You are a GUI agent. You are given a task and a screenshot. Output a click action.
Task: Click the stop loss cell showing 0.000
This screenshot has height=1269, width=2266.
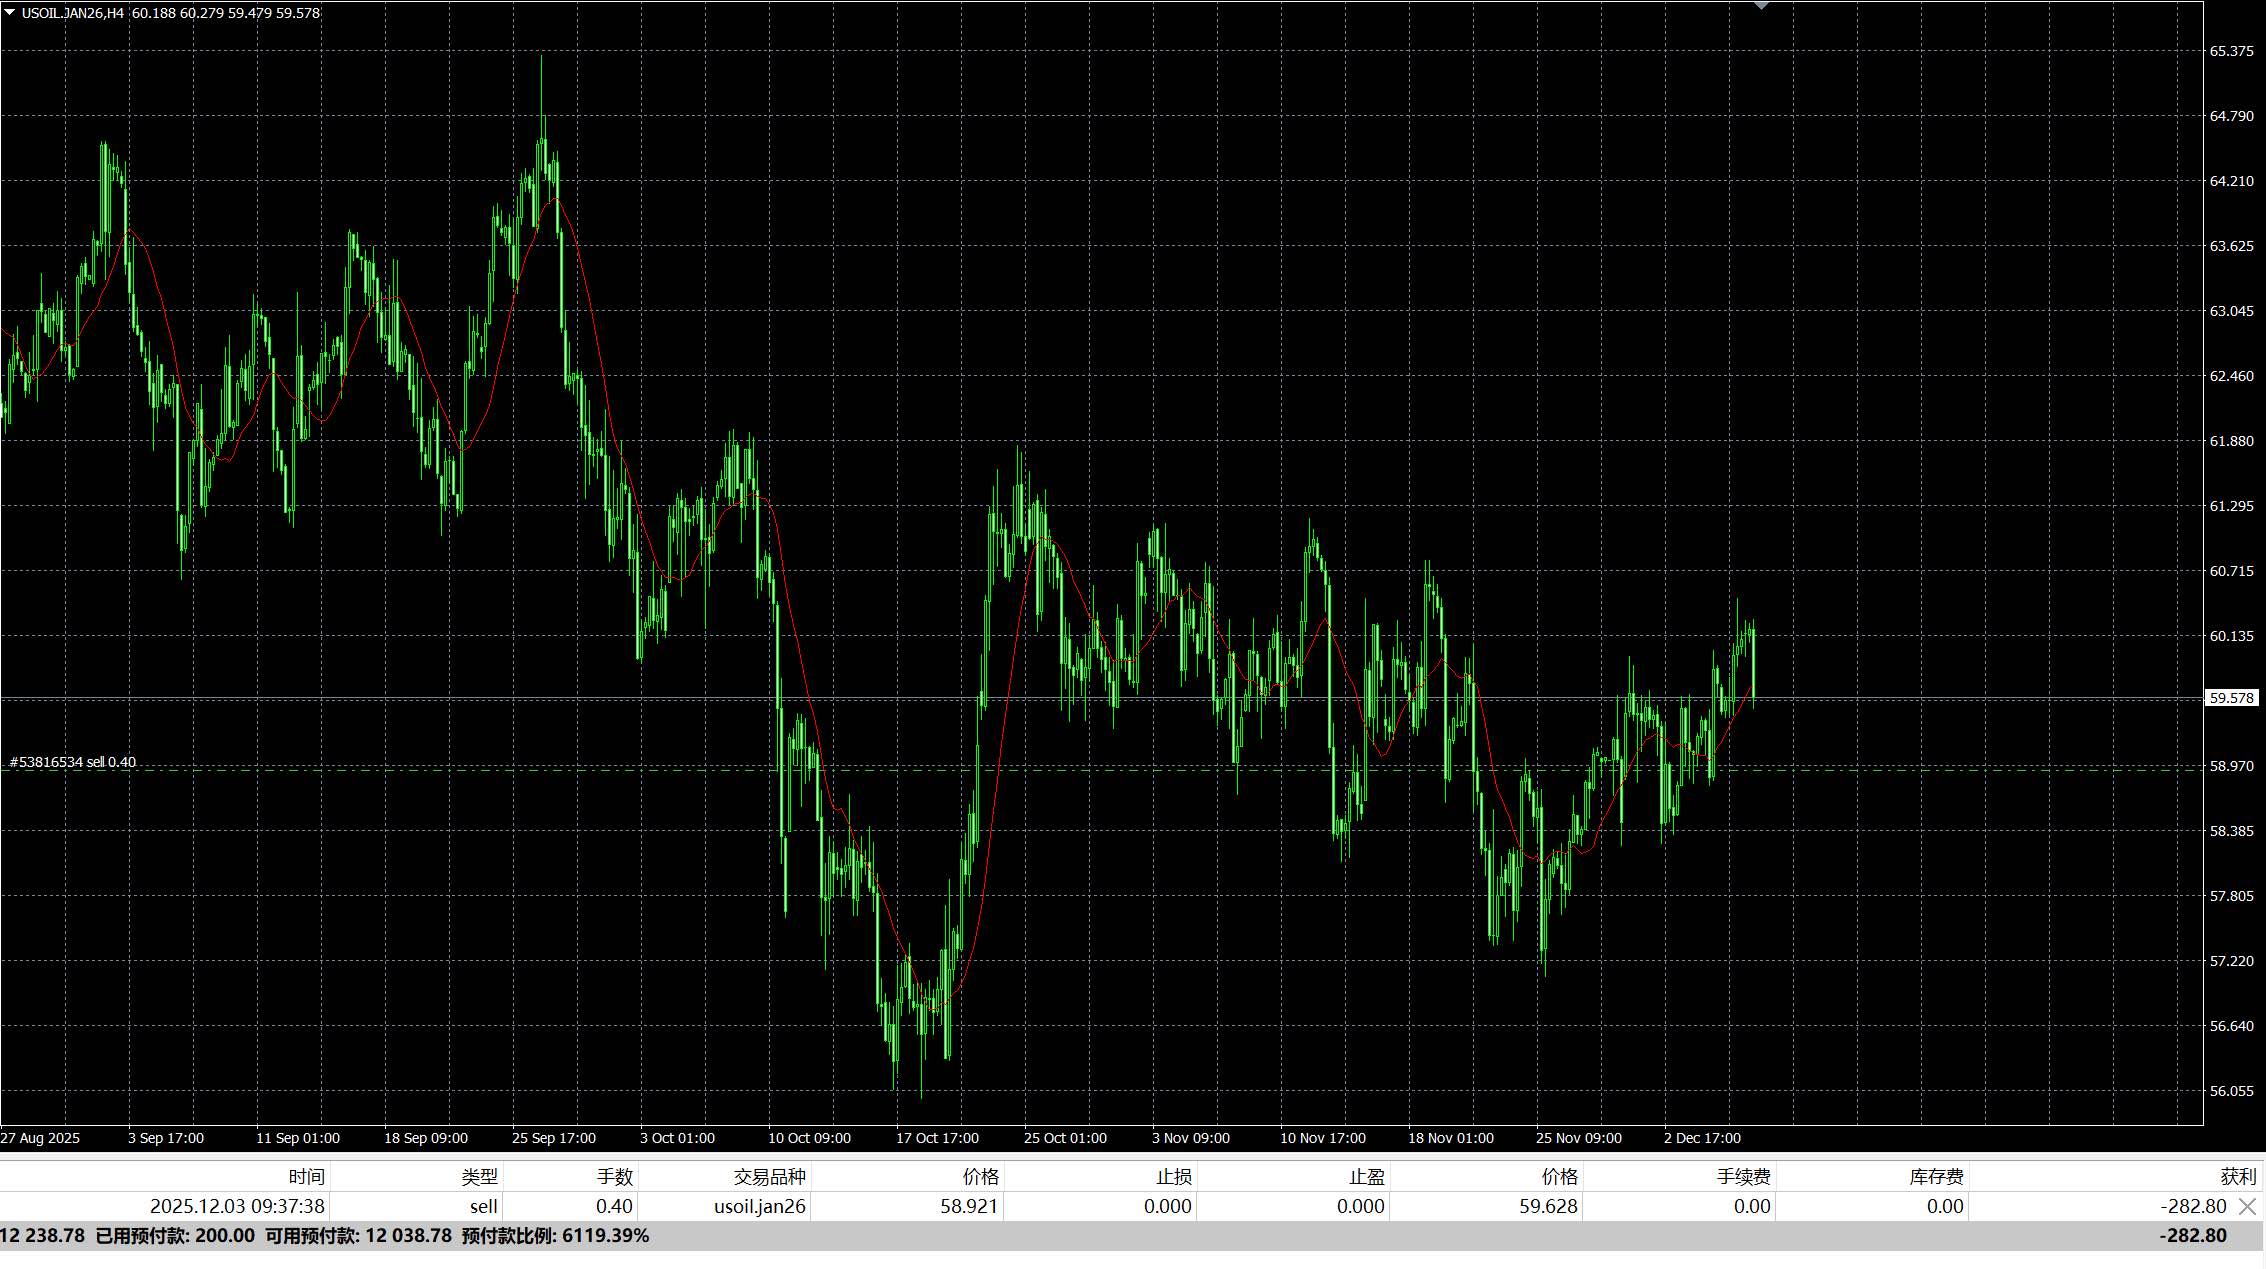pyautogui.click(x=1167, y=1206)
